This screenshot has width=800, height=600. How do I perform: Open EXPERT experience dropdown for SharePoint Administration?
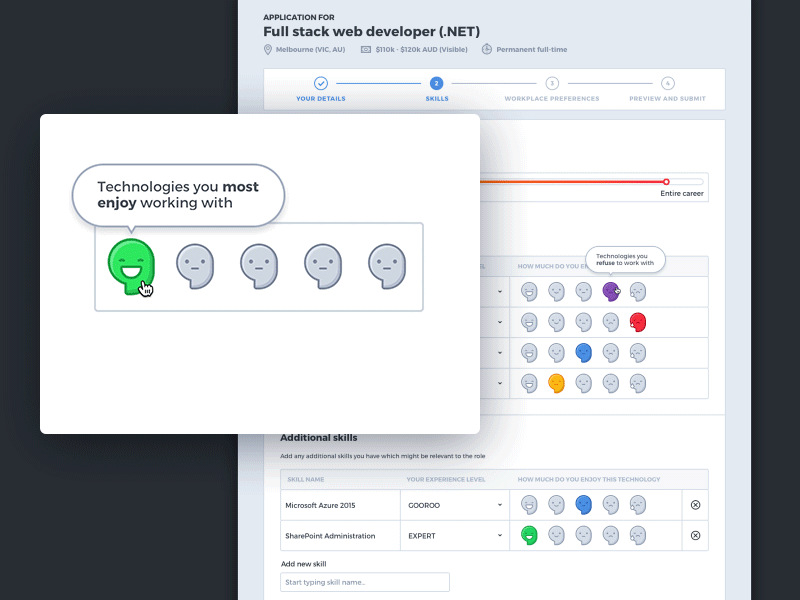pos(455,536)
